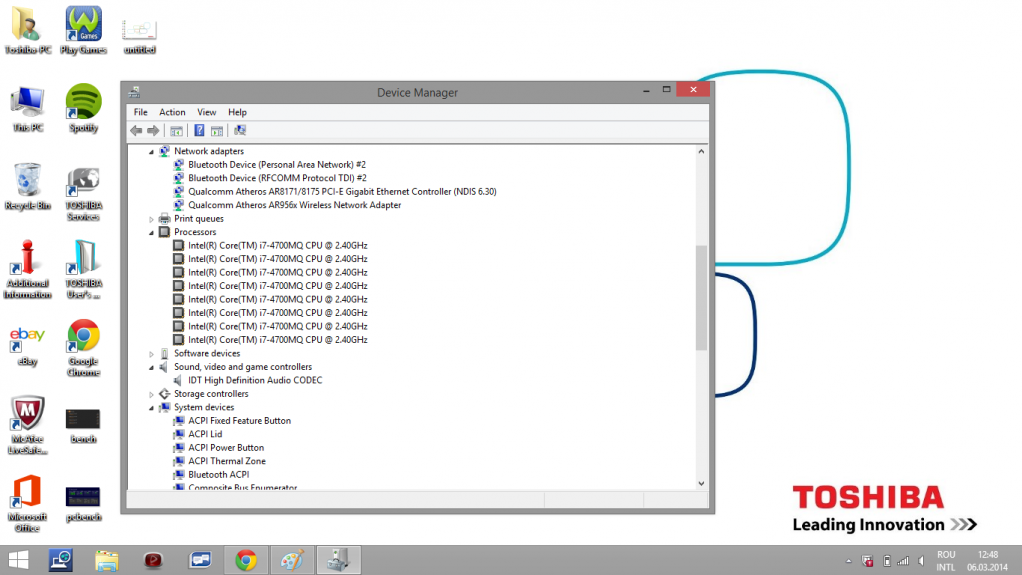
Task: Select the ACPI Power Button device
Action: coord(226,448)
